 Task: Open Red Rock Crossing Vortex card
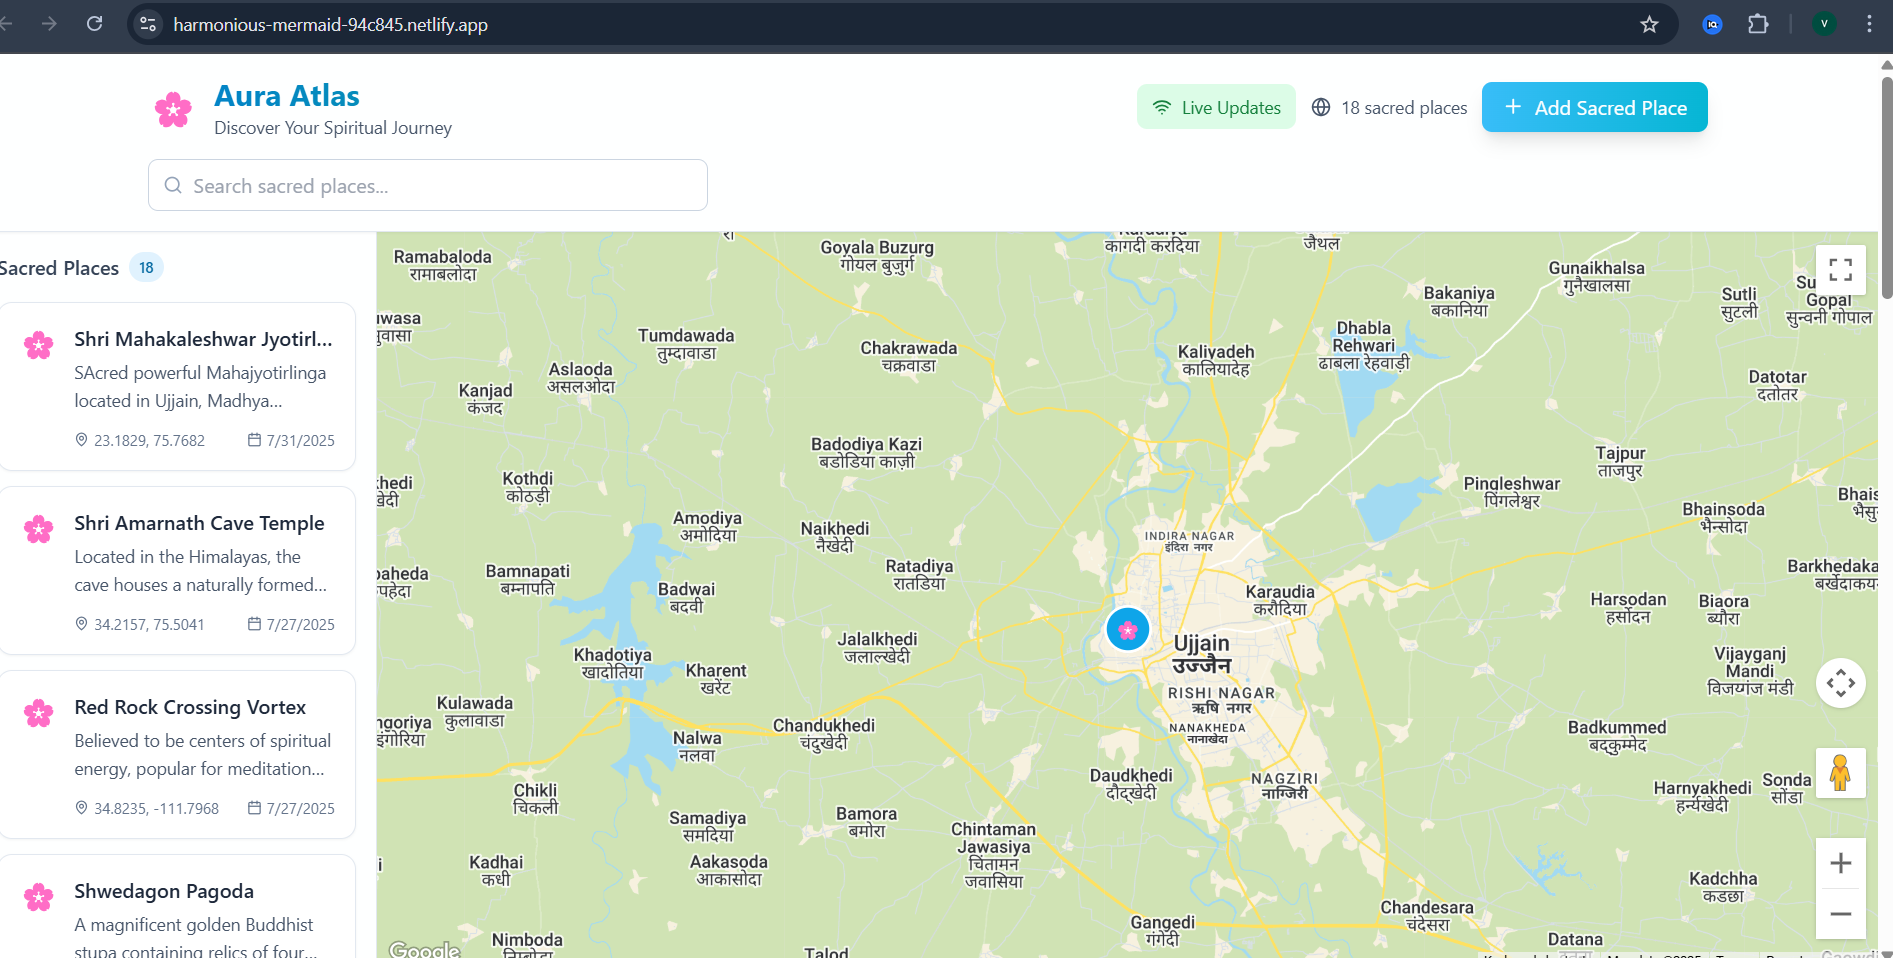[178, 754]
